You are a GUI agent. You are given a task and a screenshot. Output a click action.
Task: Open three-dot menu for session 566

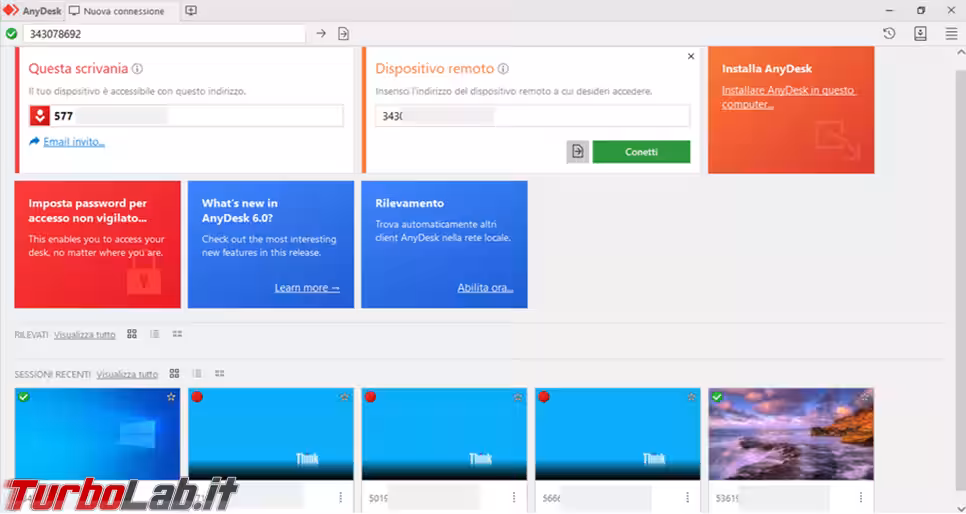coord(688,497)
